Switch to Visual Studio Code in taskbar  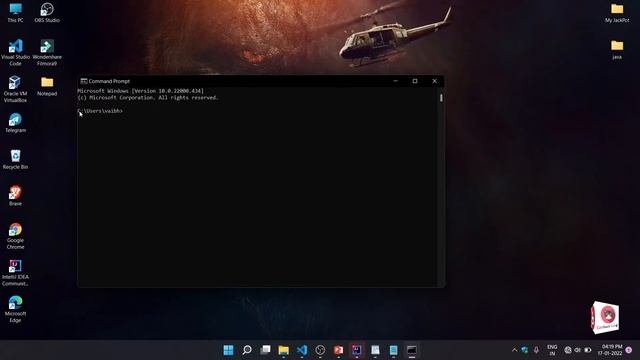tap(302, 350)
